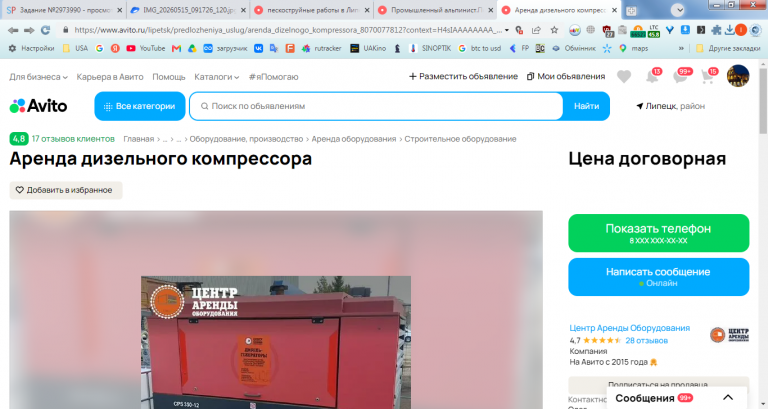Open the uBlock shield extension icon
Image resolution: width=768 pixels, height=409 pixels.
[607, 31]
